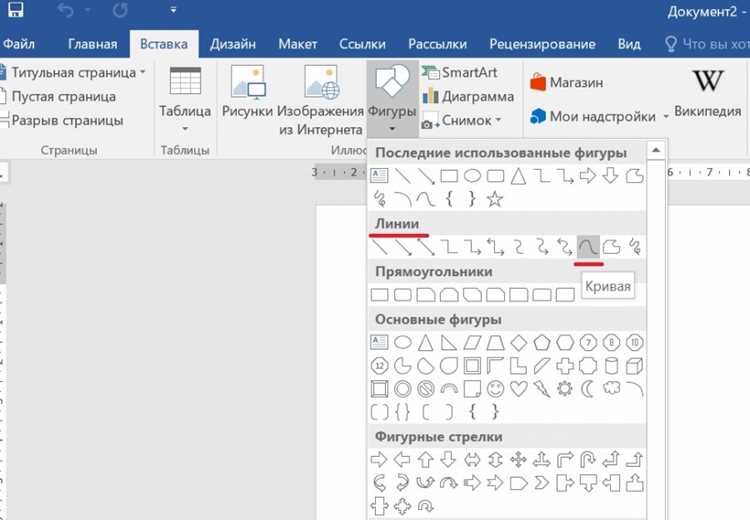
Task: Open the Undo history dropdown arrow
Action: [x=88, y=10]
